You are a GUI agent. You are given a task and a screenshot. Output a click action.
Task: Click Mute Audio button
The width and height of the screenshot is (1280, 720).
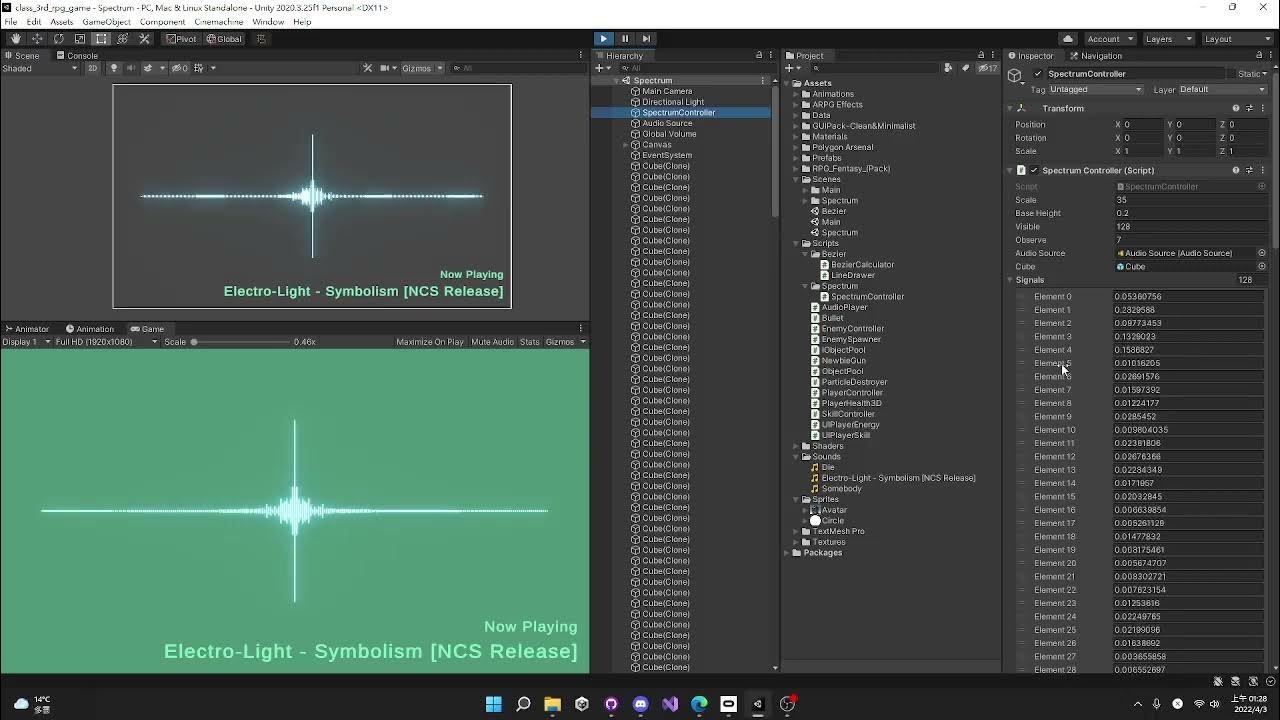tap(492, 342)
